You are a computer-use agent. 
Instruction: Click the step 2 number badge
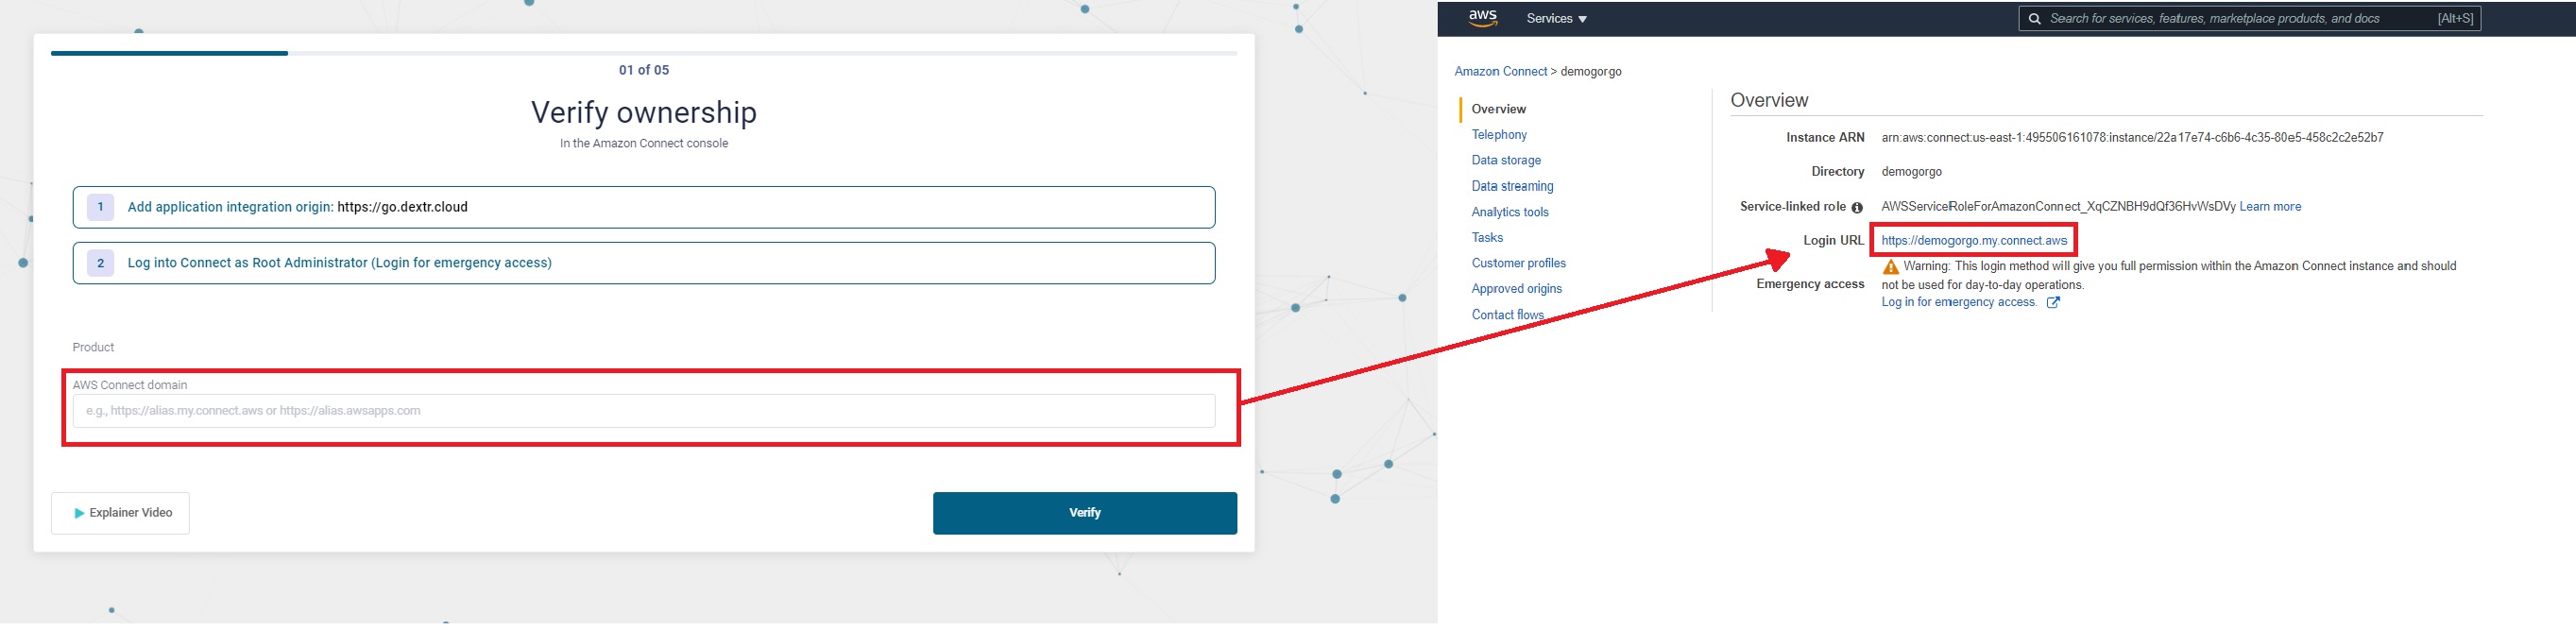point(100,263)
